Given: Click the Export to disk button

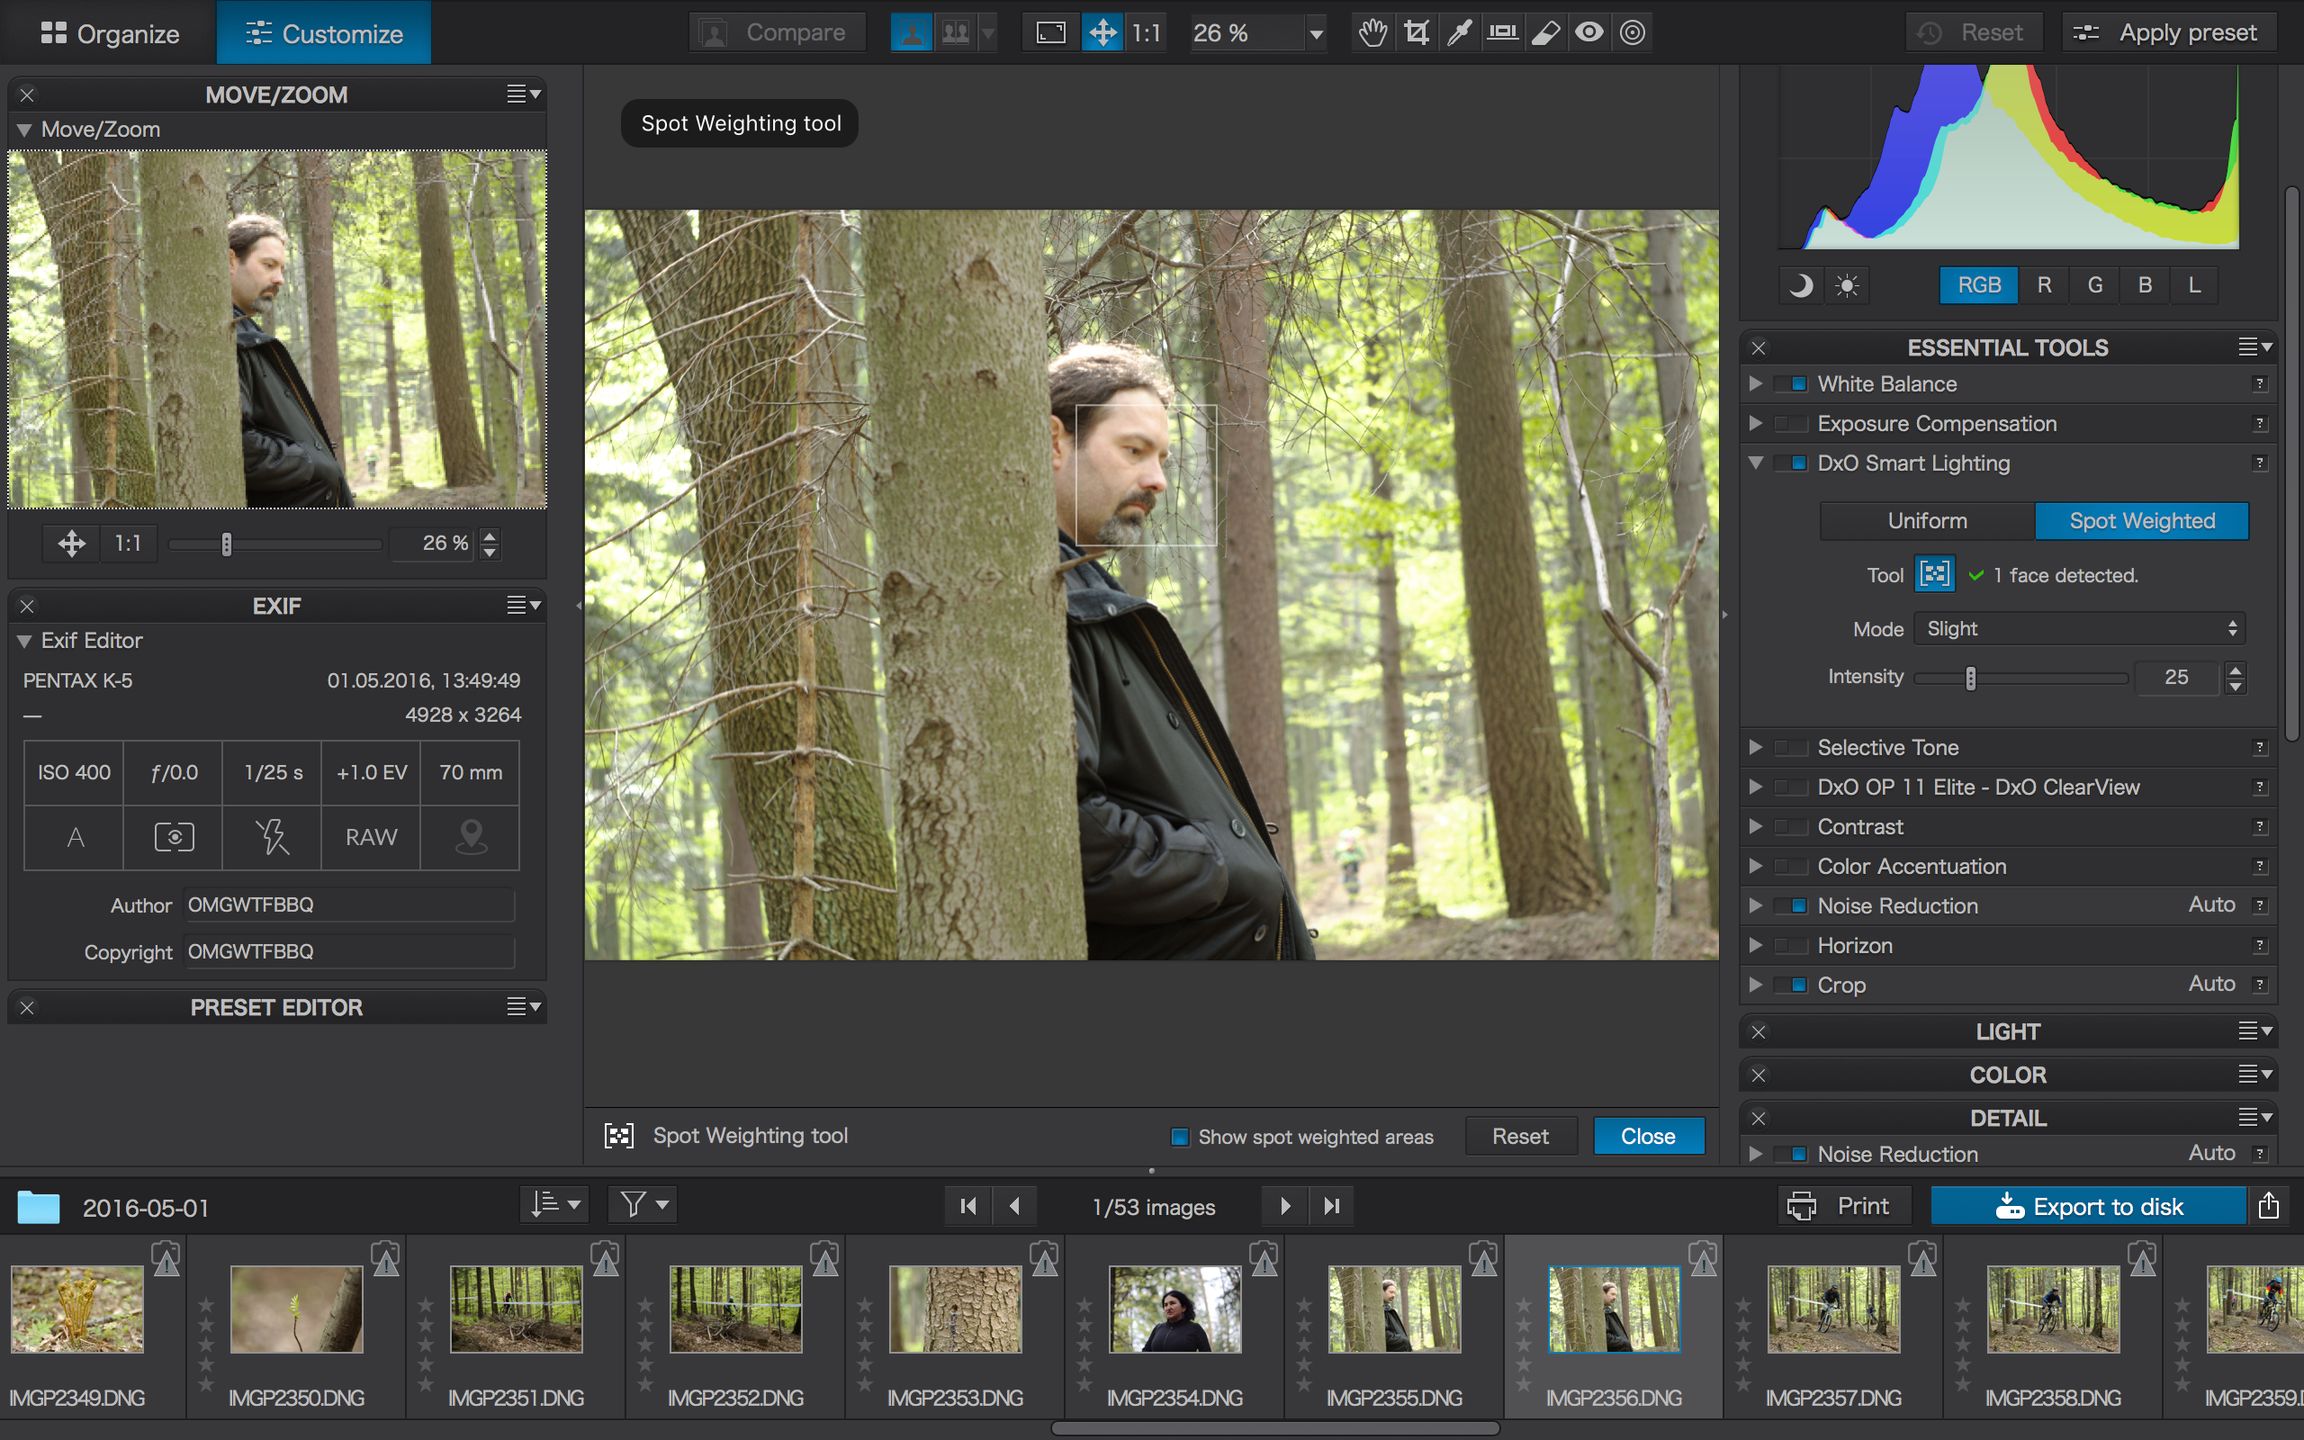Looking at the screenshot, I should (x=2088, y=1206).
